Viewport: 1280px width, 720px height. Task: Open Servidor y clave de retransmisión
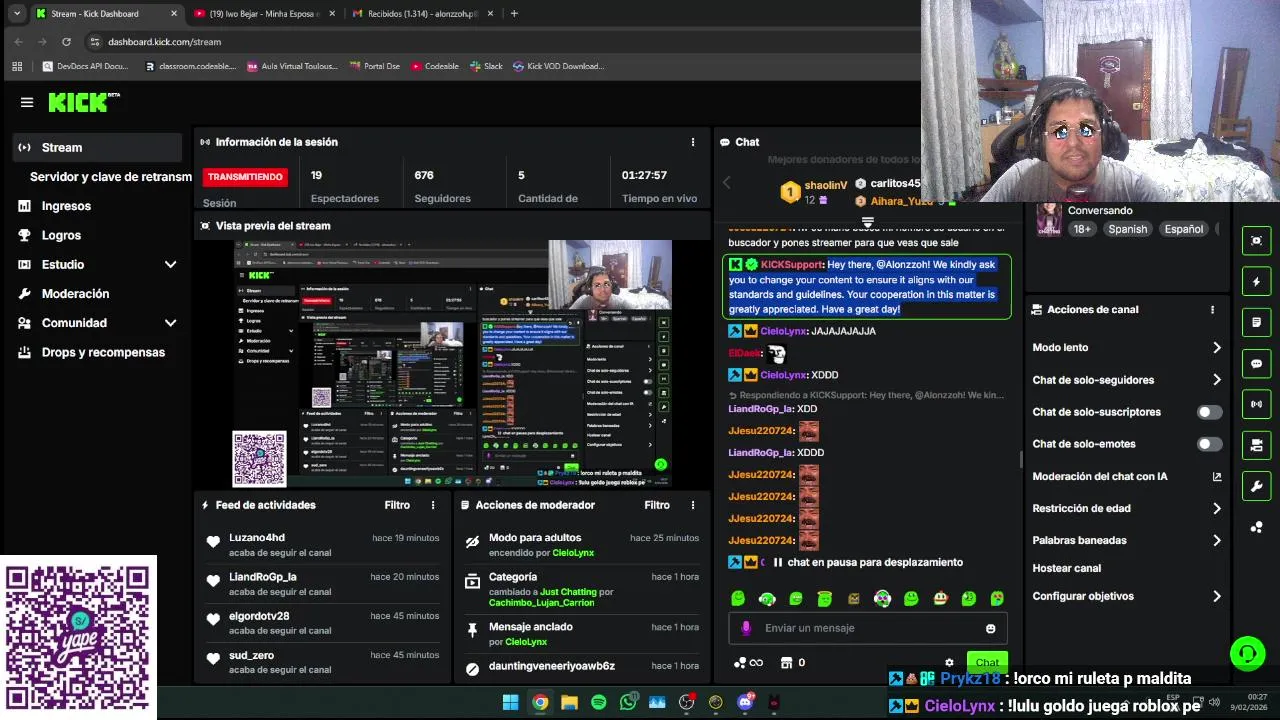coord(111,176)
